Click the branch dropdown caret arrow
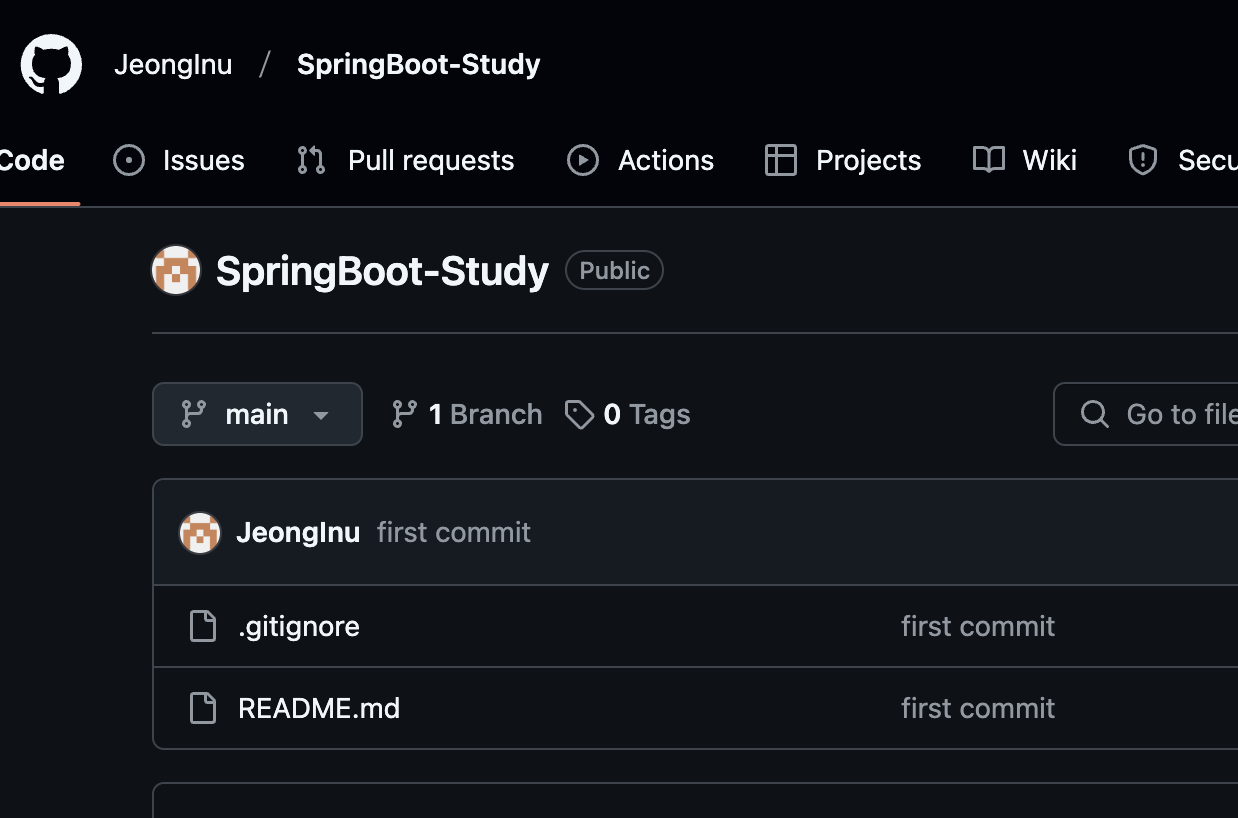1238x818 pixels. click(x=322, y=414)
